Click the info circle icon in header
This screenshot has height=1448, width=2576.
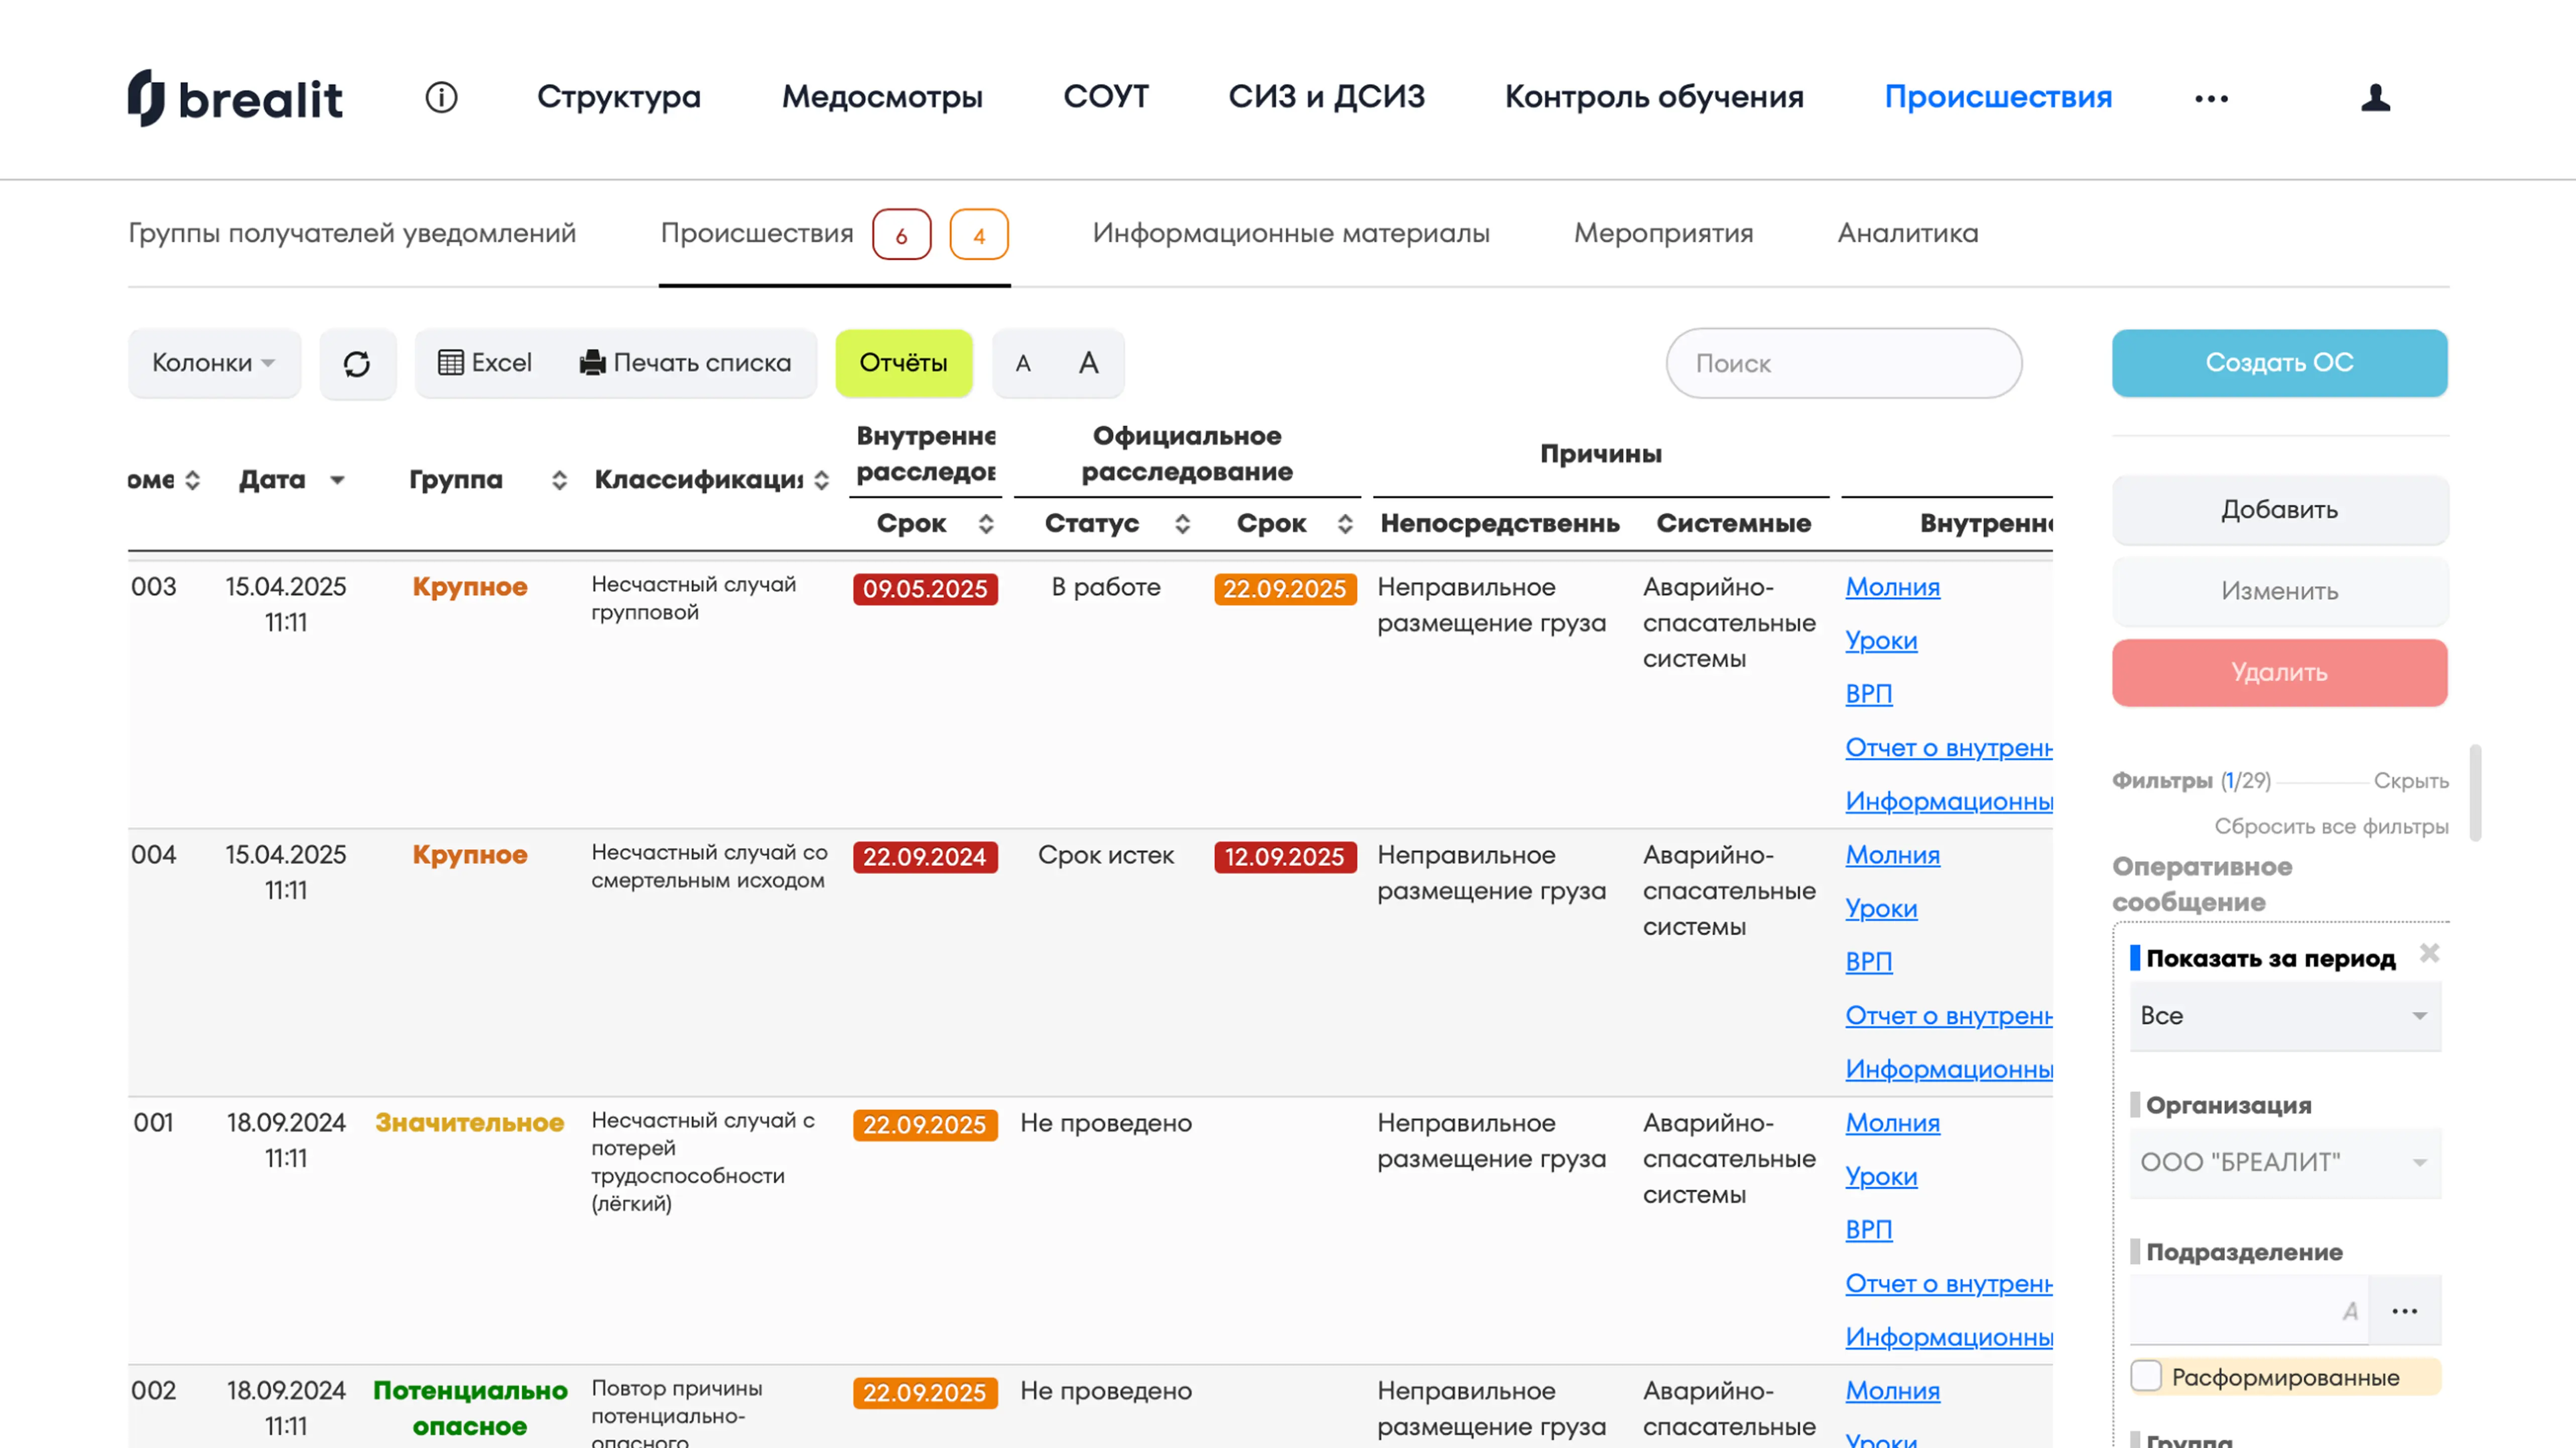441,97
